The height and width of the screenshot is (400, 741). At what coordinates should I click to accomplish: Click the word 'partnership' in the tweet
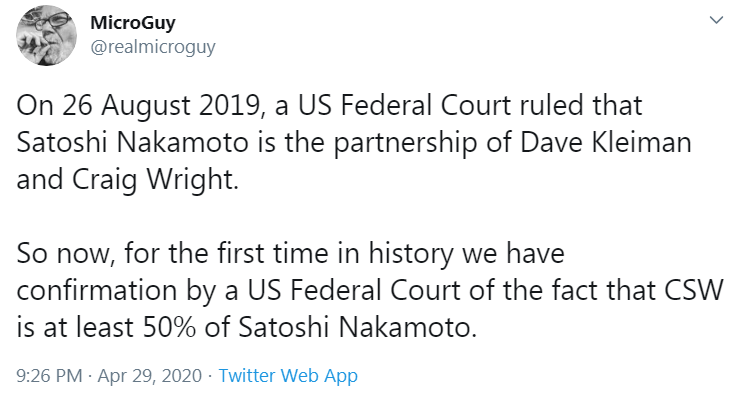click(405, 143)
